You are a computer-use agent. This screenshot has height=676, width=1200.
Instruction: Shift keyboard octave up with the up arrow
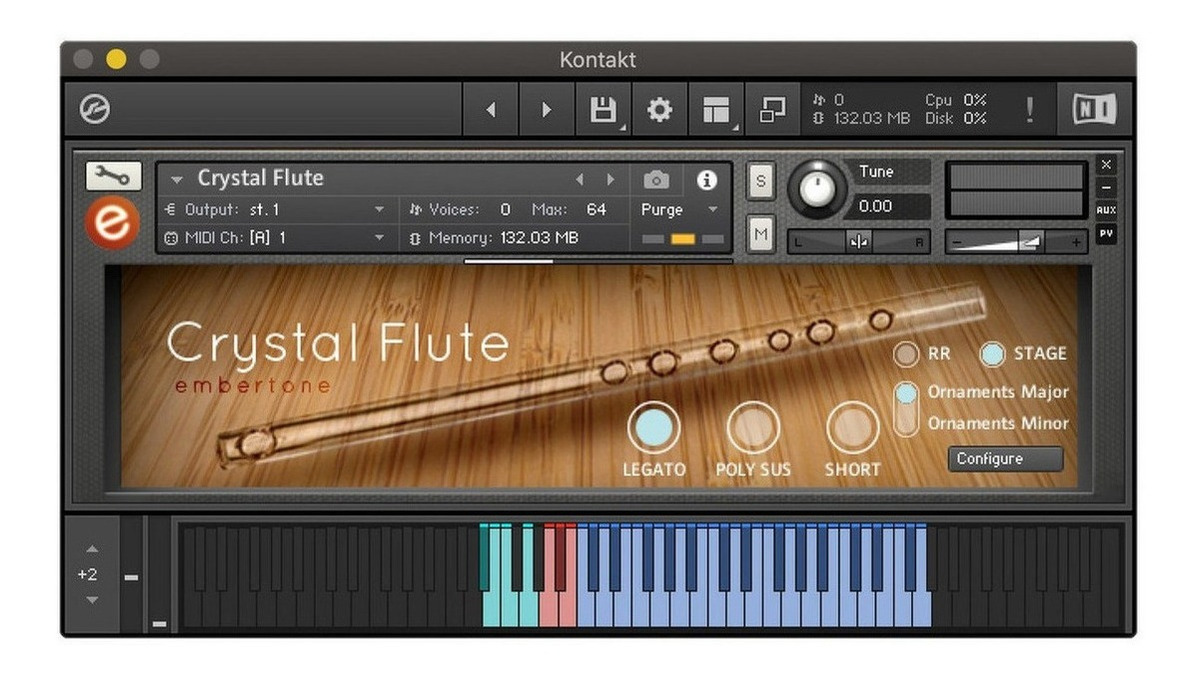coord(92,549)
